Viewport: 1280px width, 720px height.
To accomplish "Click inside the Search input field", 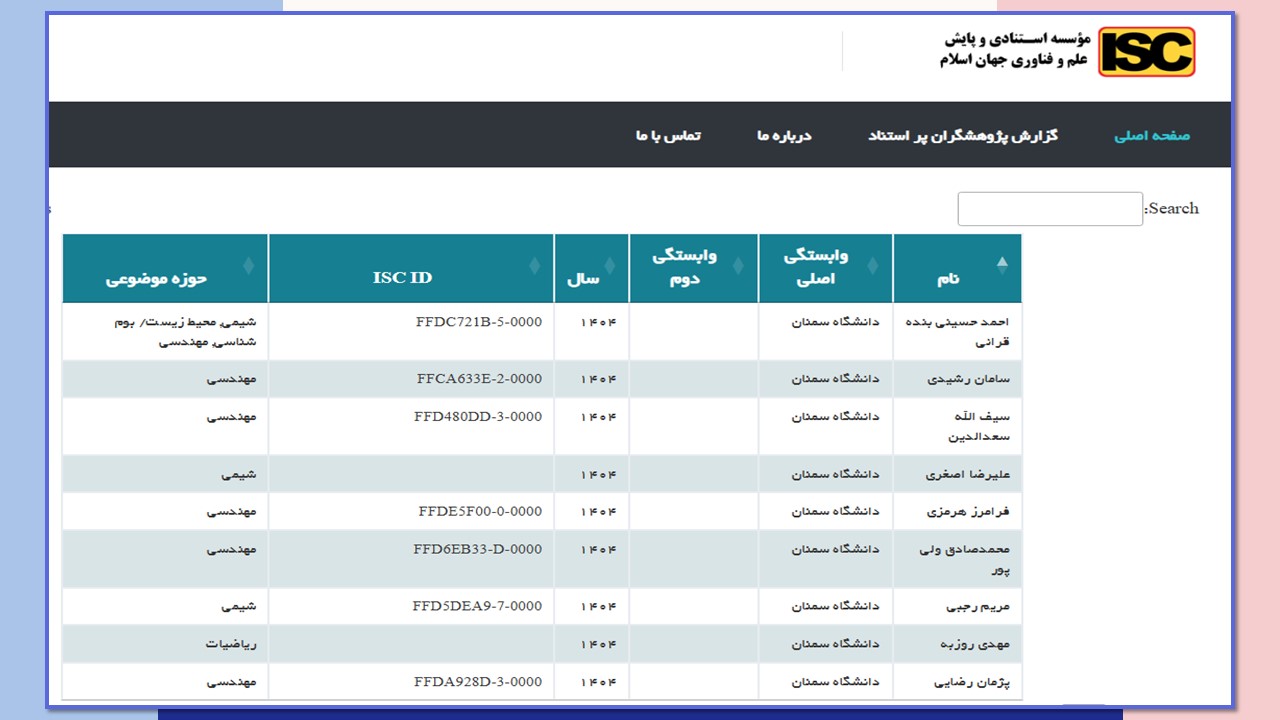I will click(x=1049, y=209).
